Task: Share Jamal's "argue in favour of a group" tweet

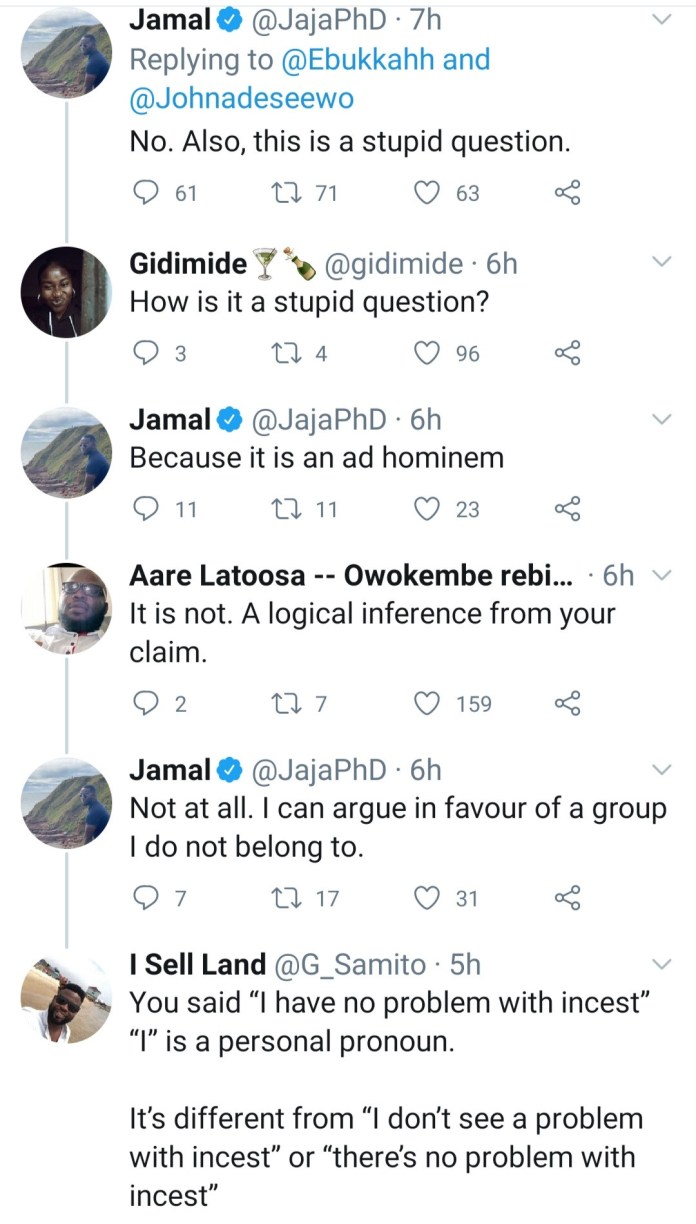Action: click(x=567, y=898)
